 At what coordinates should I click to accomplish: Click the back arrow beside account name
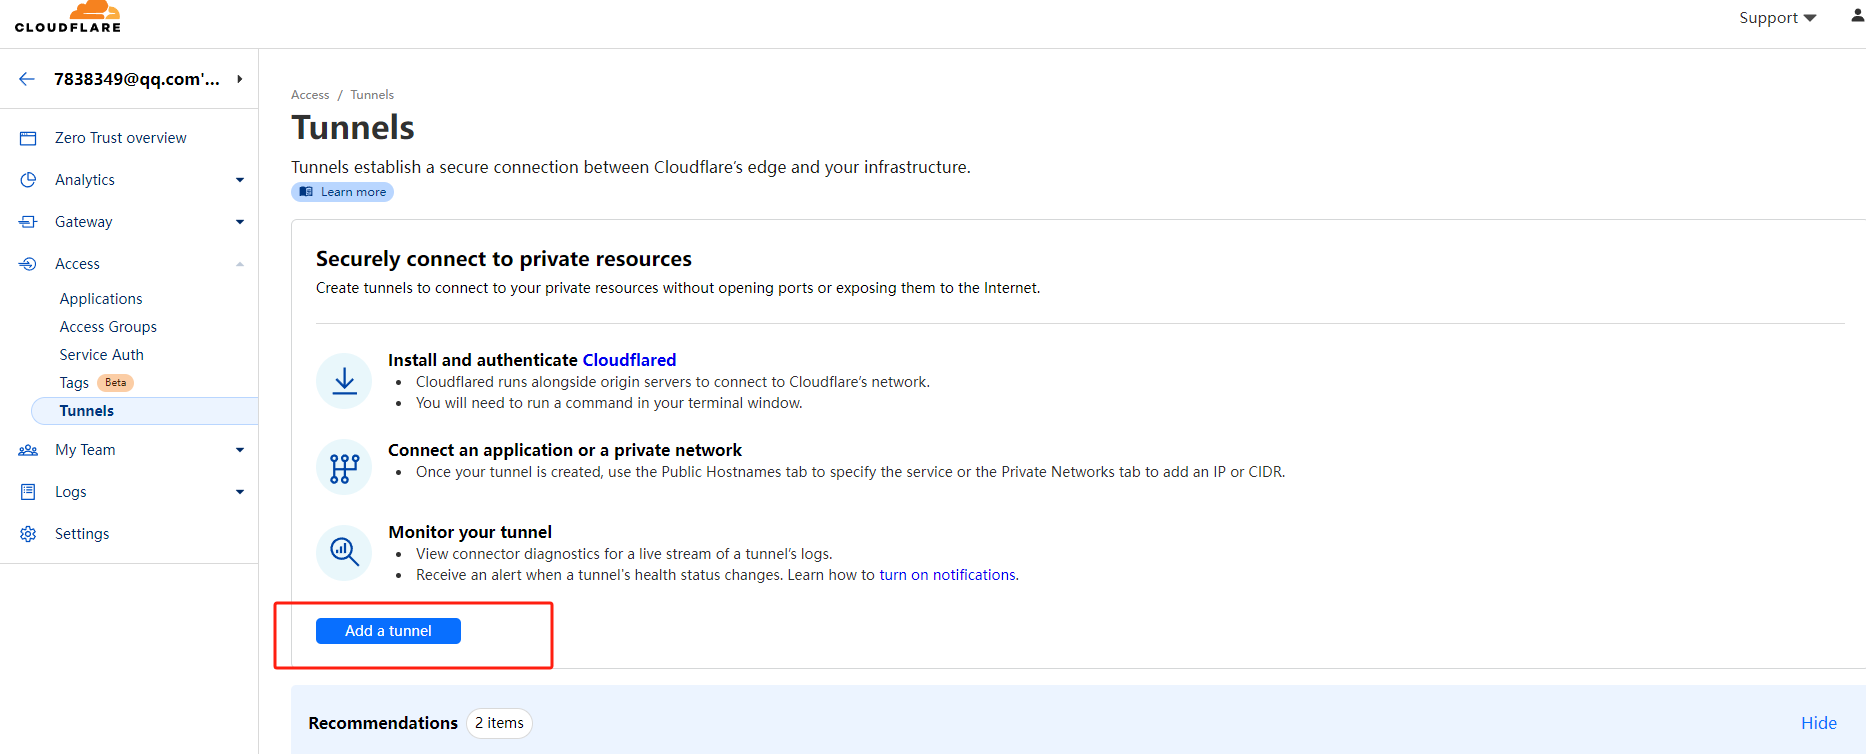click(x=27, y=79)
